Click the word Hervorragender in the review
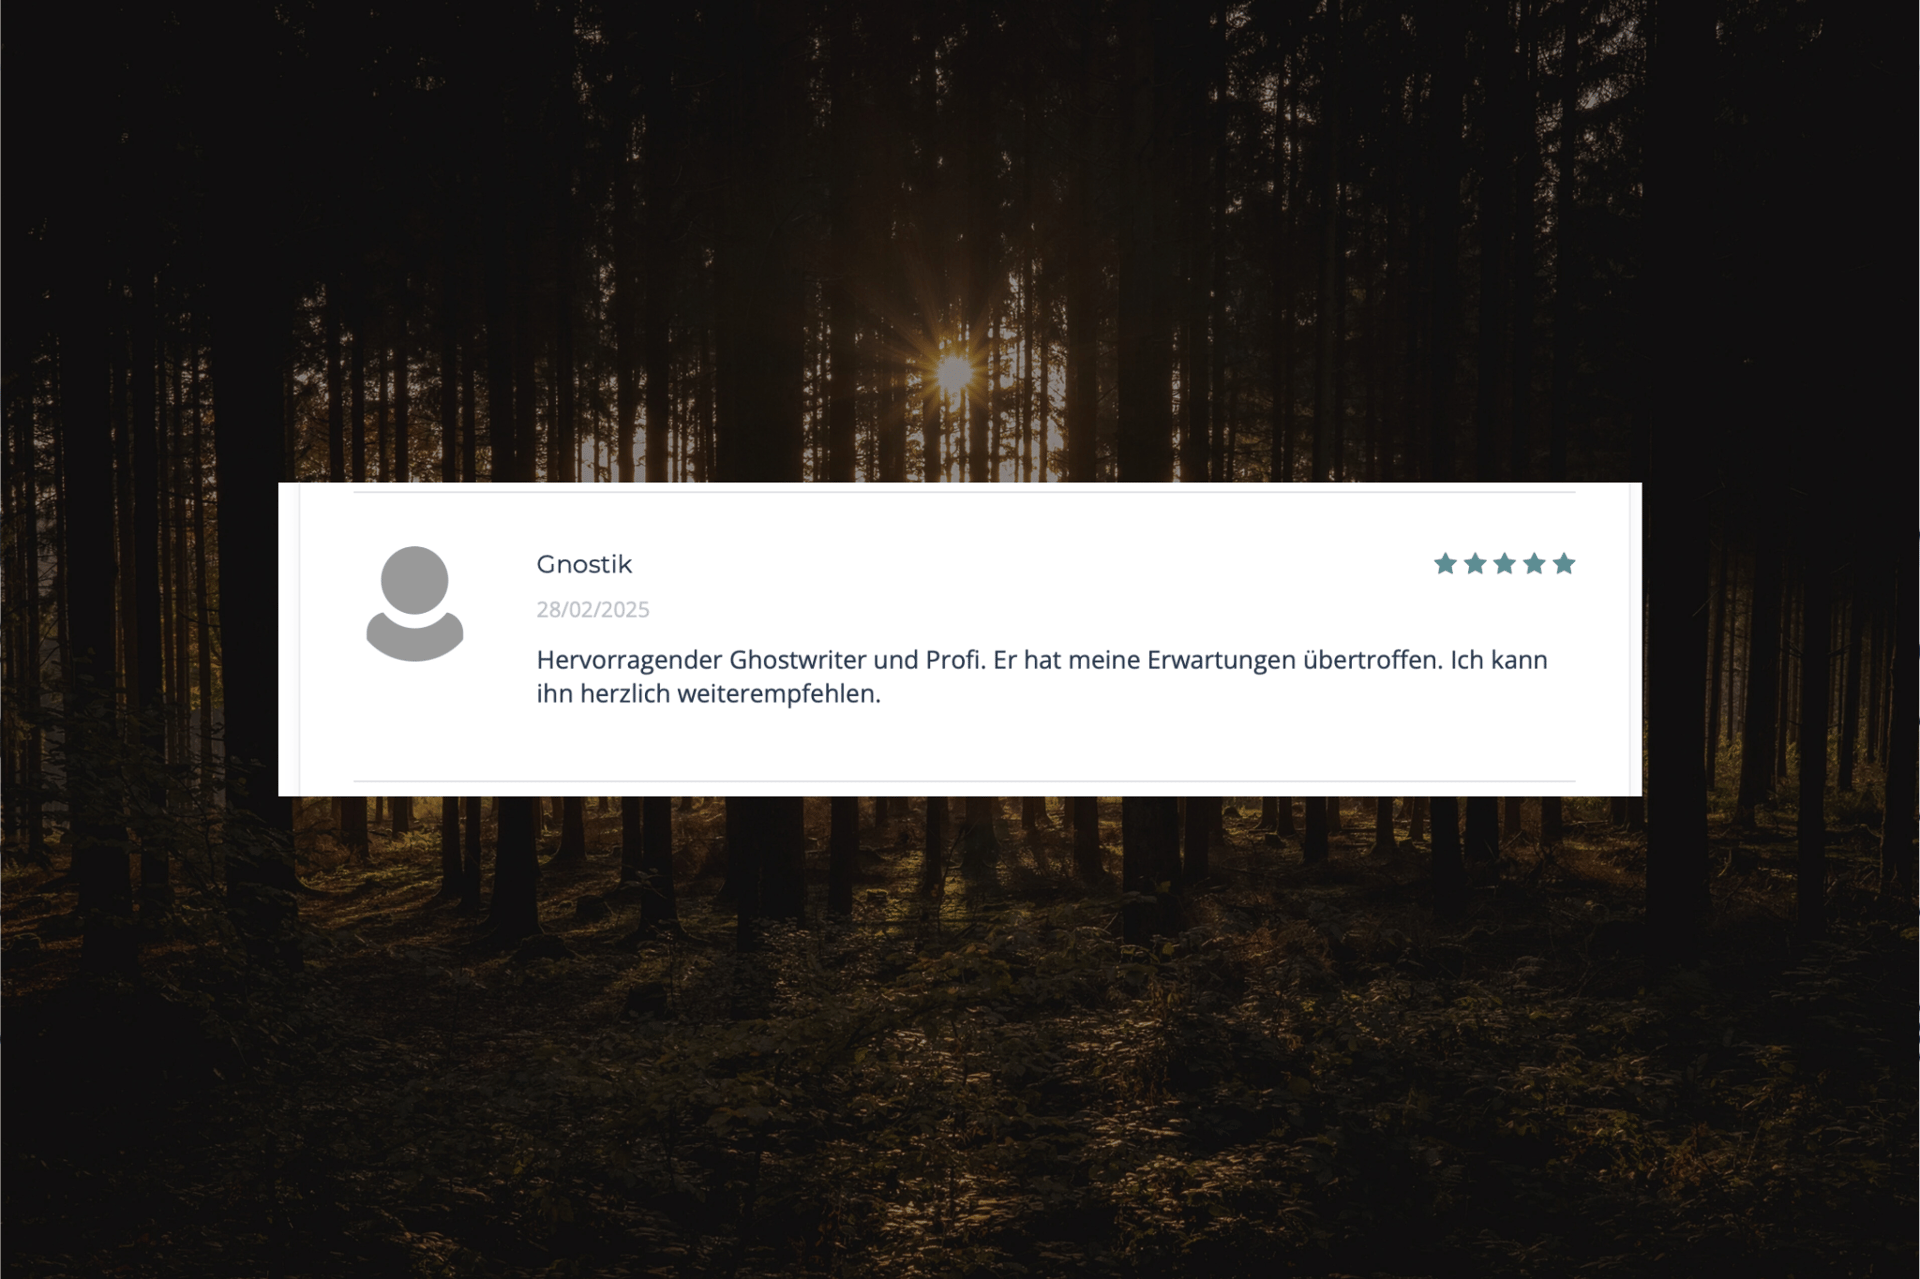The width and height of the screenshot is (1920, 1279). tap(629, 660)
